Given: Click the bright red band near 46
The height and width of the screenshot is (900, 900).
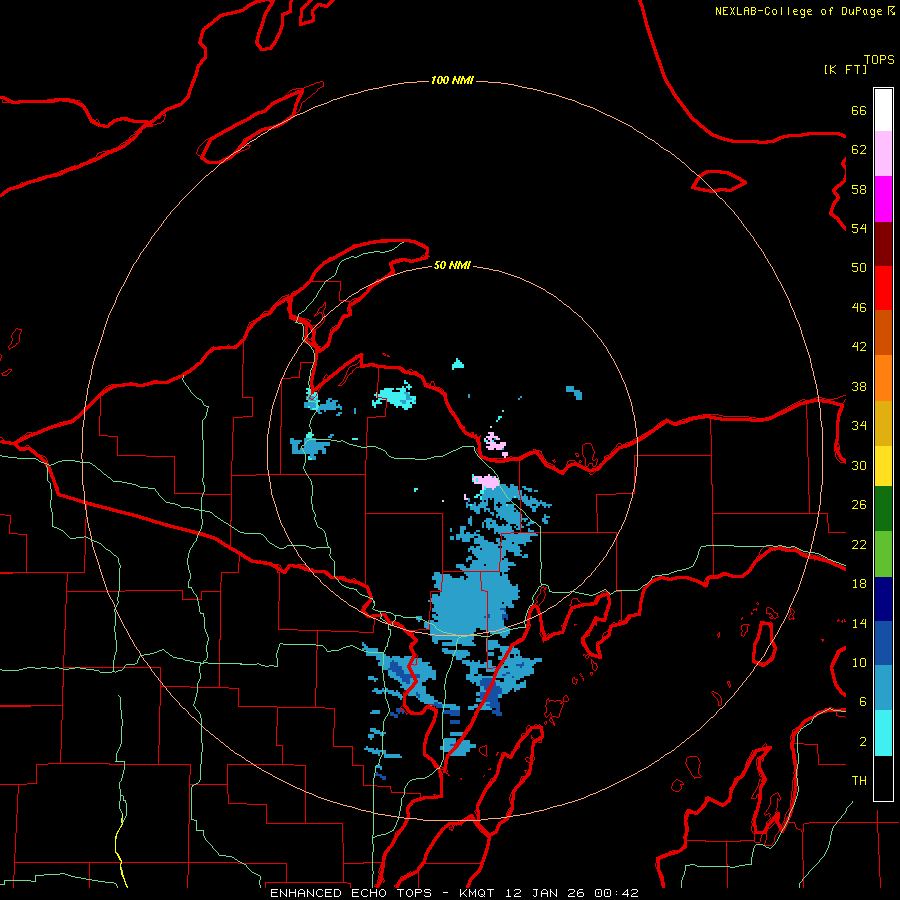Looking at the screenshot, I should coord(883,289).
